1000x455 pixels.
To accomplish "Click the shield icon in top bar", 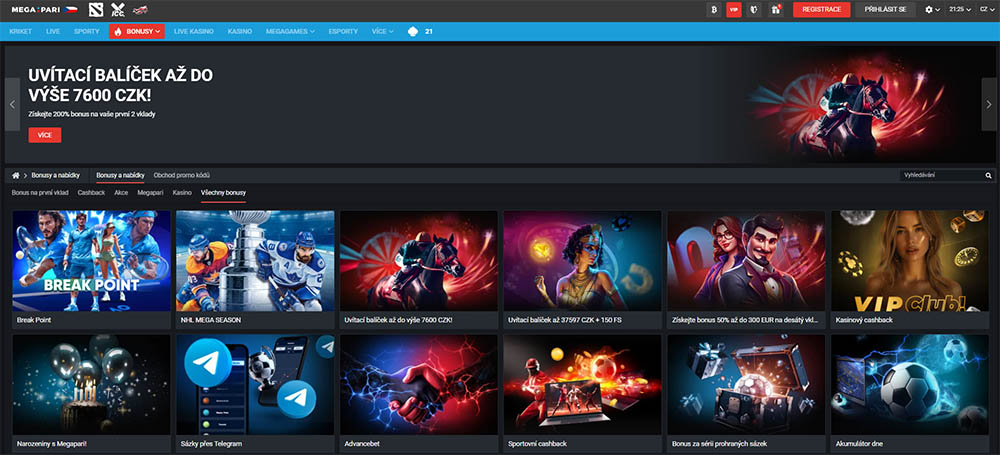I will 754,9.
